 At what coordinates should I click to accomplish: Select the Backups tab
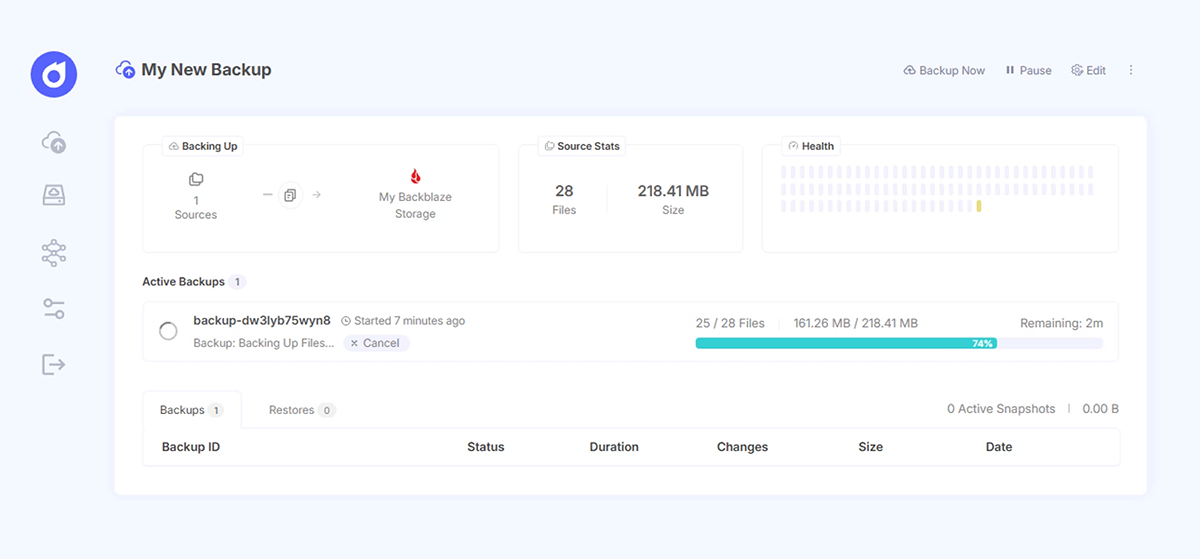(191, 410)
